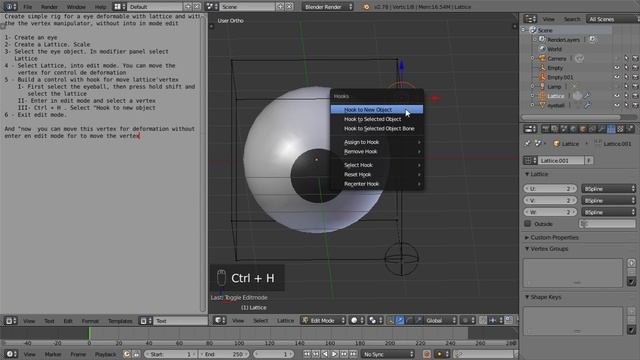
Task: Toggle the 3D manipulator widget
Action: pos(390,320)
